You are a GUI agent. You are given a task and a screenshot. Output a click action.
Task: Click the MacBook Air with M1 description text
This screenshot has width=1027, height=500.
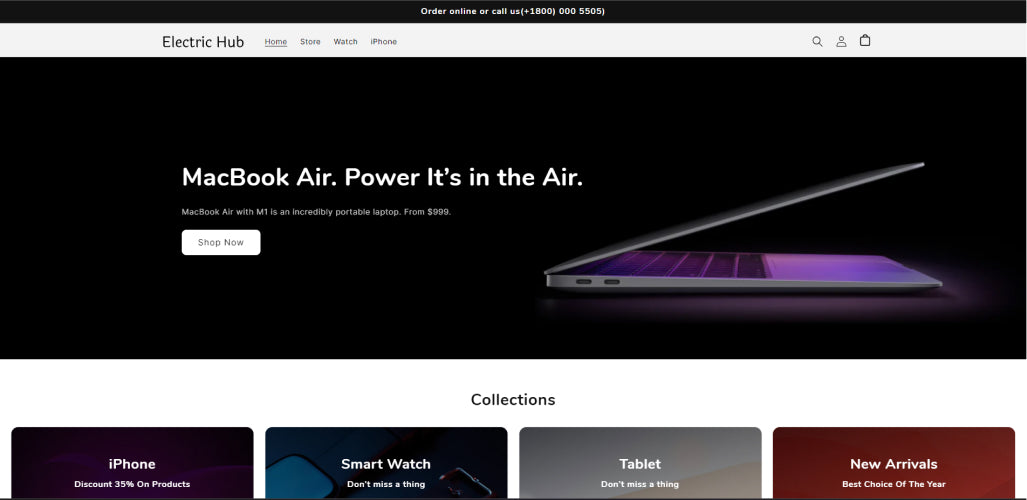316,212
